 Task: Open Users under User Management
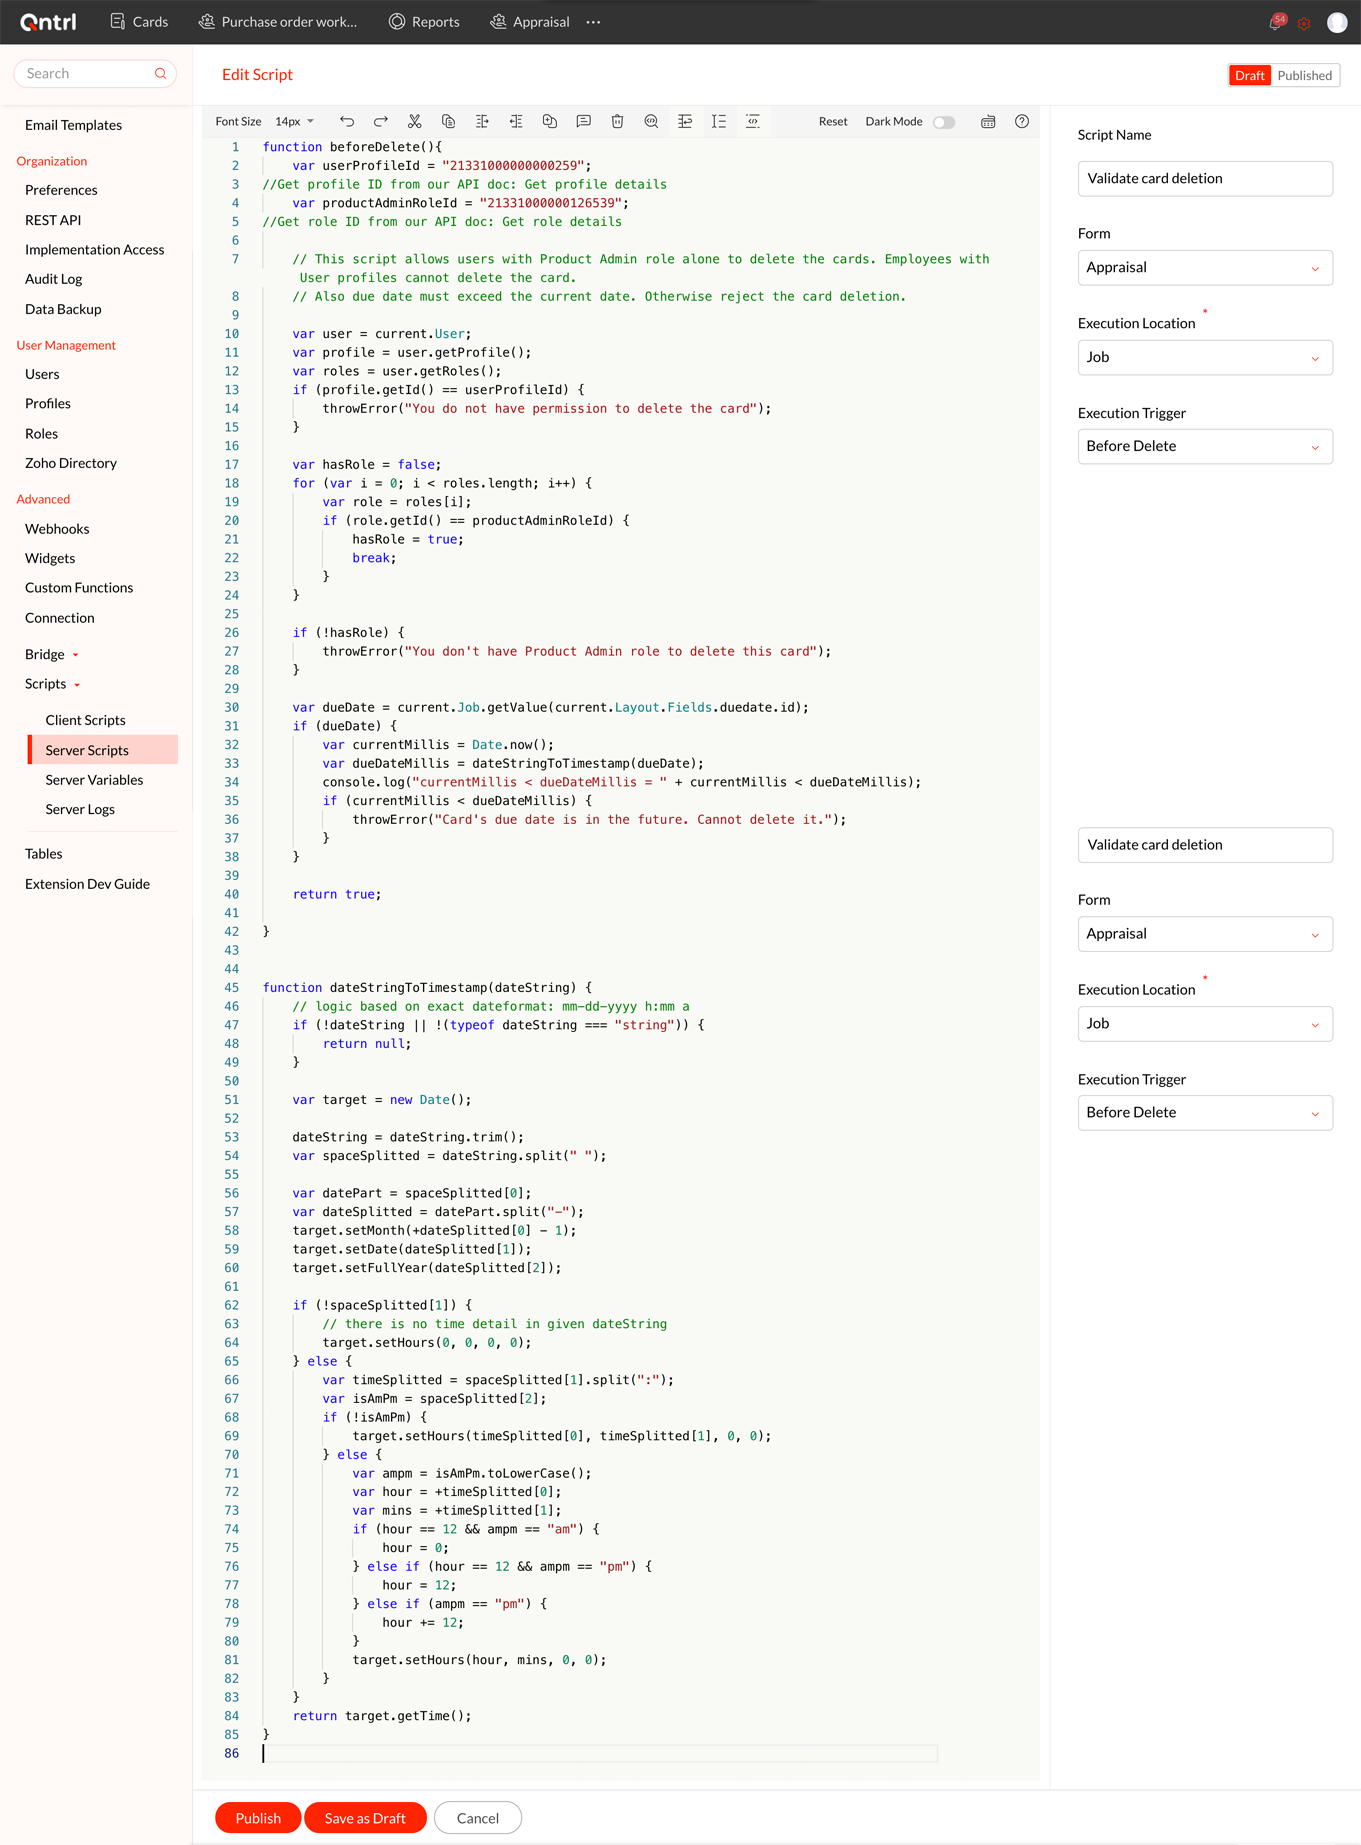coord(42,374)
